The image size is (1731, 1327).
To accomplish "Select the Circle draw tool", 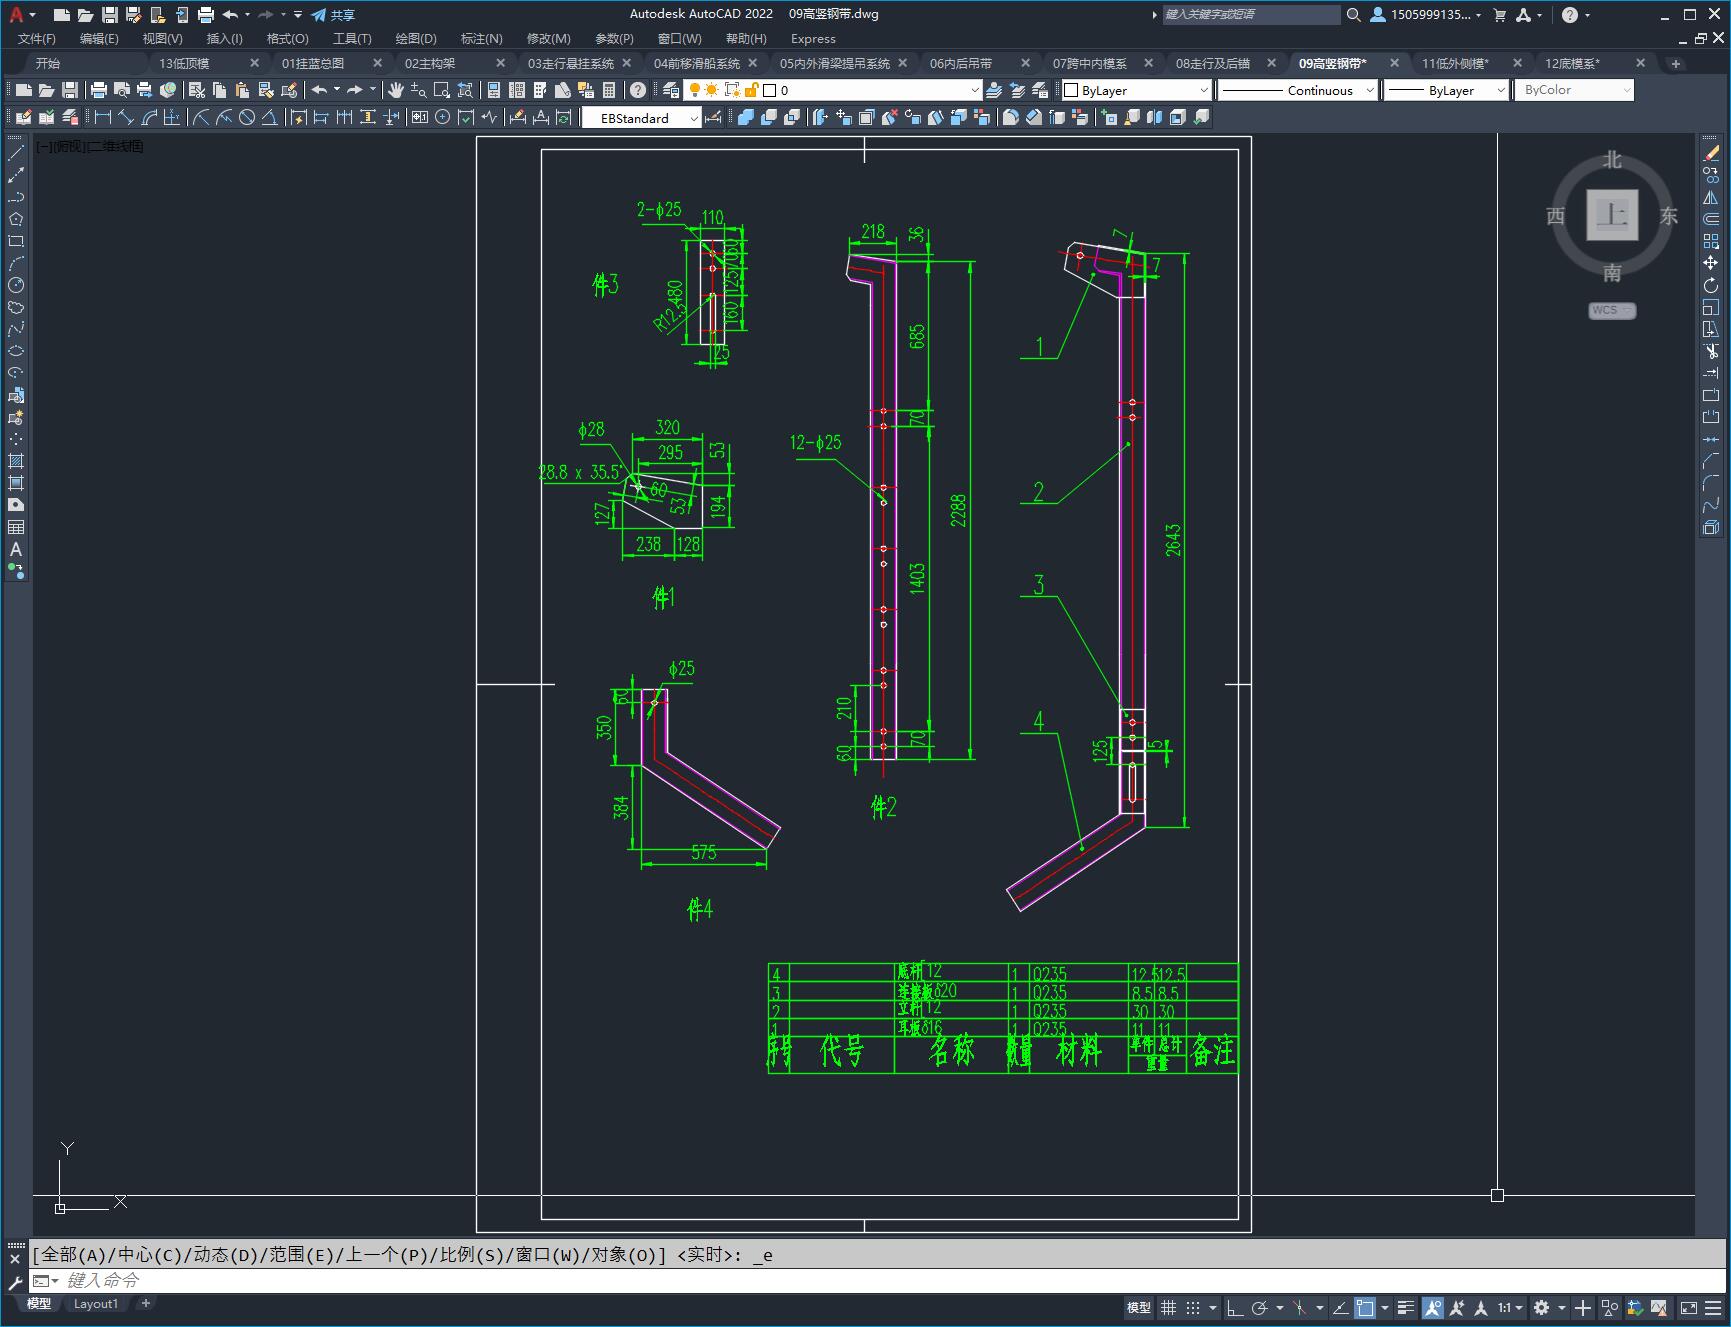I will [16, 285].
